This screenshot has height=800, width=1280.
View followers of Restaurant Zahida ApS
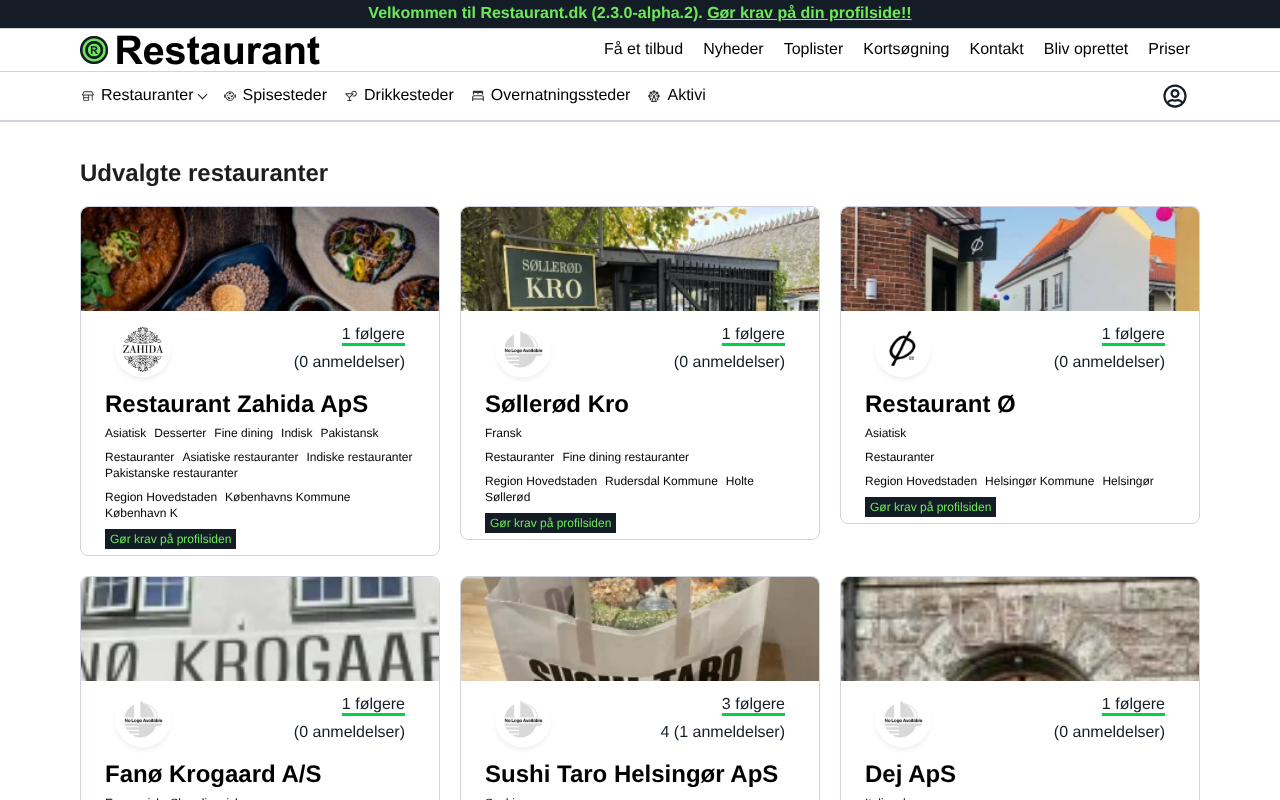[373, 335]
